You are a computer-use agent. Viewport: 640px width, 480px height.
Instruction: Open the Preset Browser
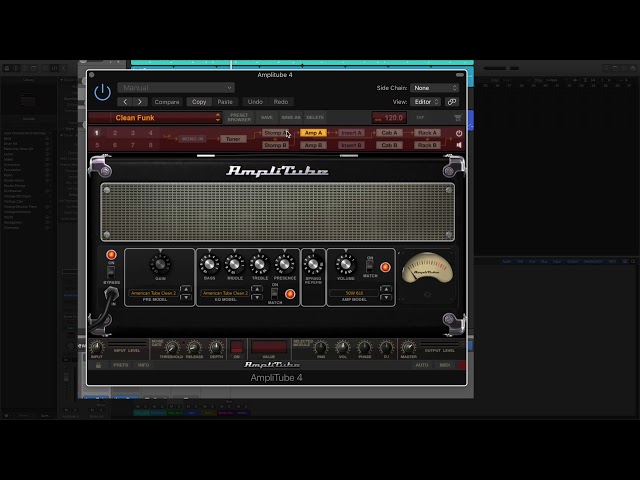tap(239, 118)
